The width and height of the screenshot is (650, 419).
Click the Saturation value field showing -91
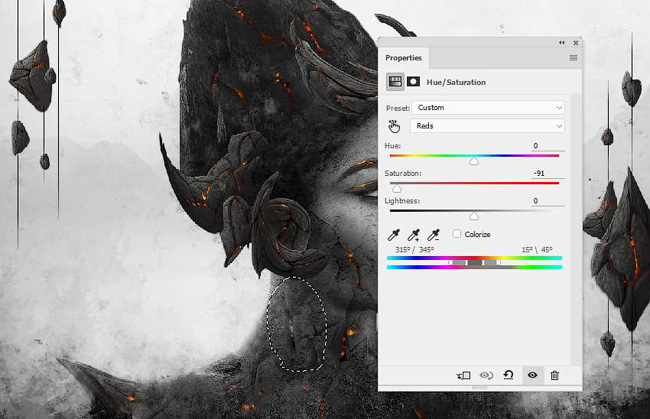coord(548,173)
